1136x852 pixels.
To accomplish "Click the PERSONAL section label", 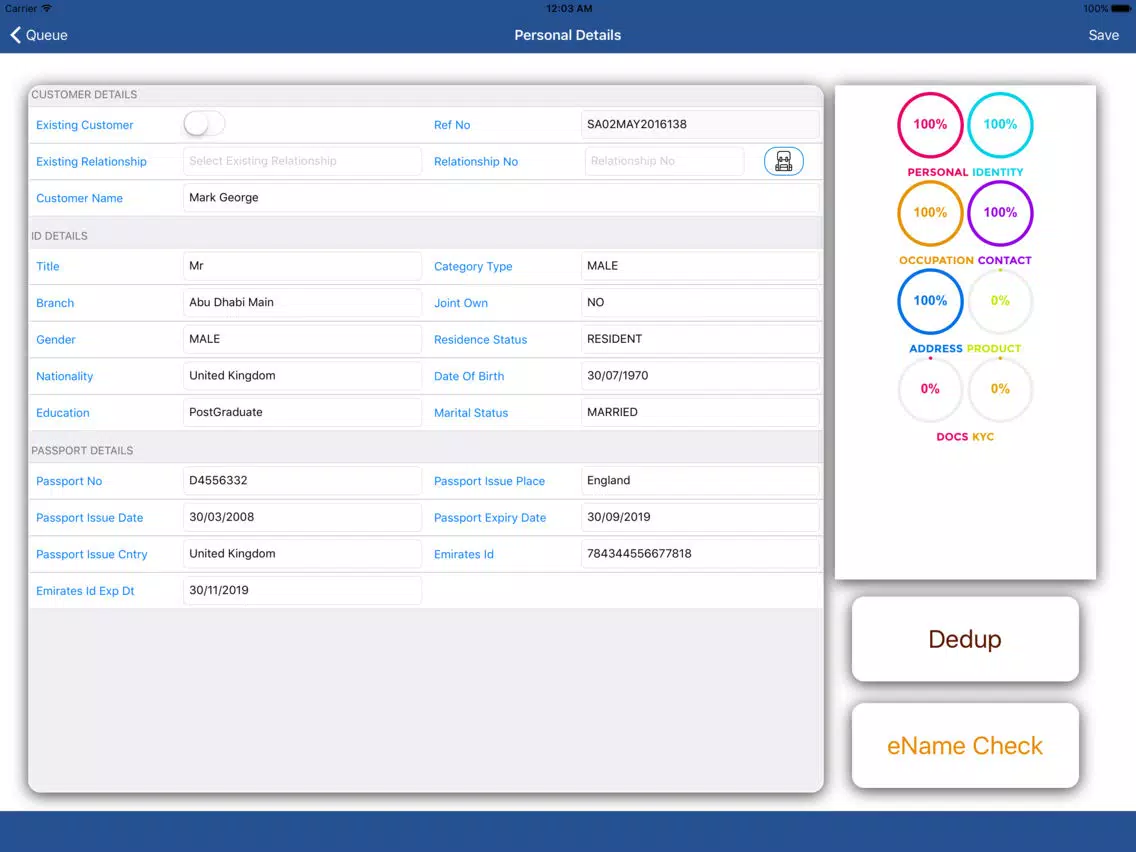I will (937, 172).
